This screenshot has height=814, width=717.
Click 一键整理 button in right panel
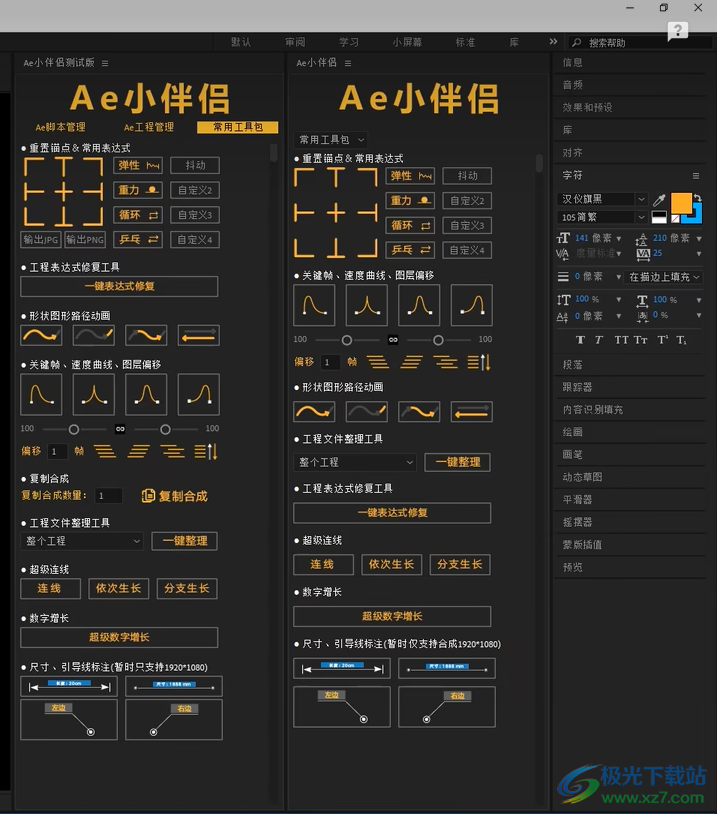tap(457, 462)
